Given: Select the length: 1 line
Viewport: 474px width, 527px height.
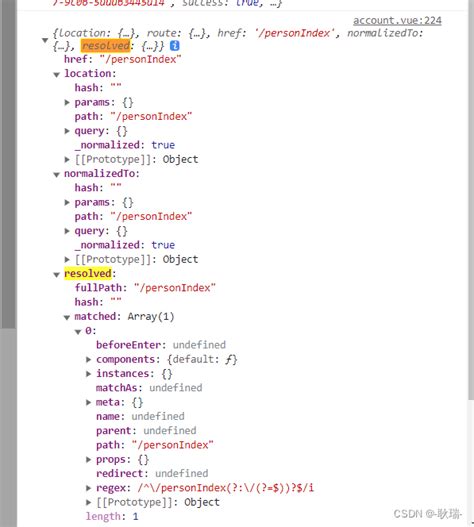Looking at the screenshot, I should (x=112, y=516).
